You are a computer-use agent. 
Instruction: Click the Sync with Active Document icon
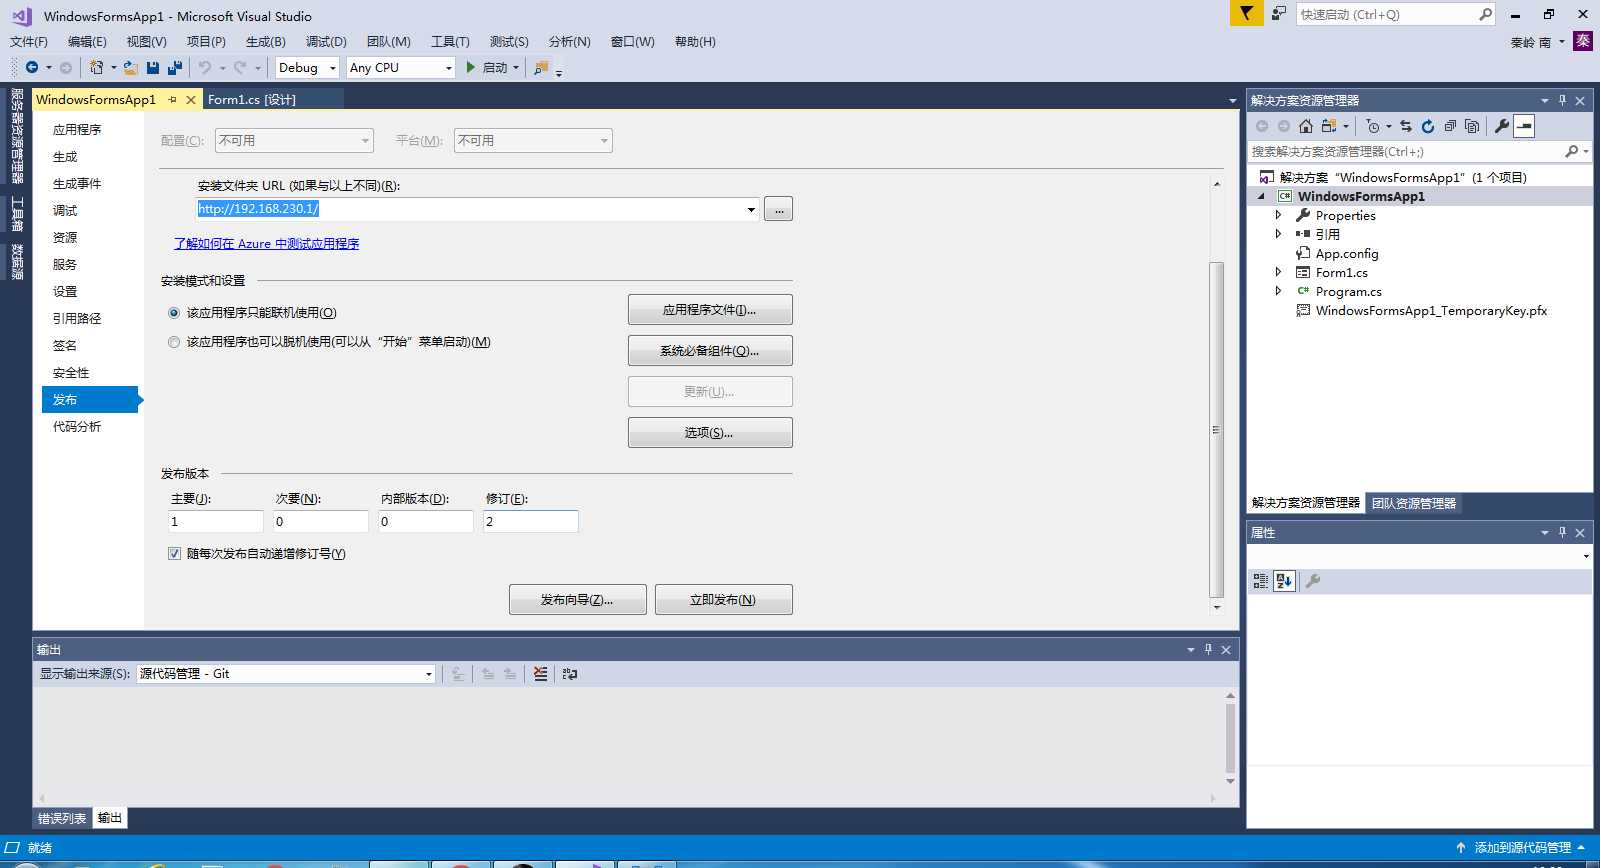click(1406, 126)
